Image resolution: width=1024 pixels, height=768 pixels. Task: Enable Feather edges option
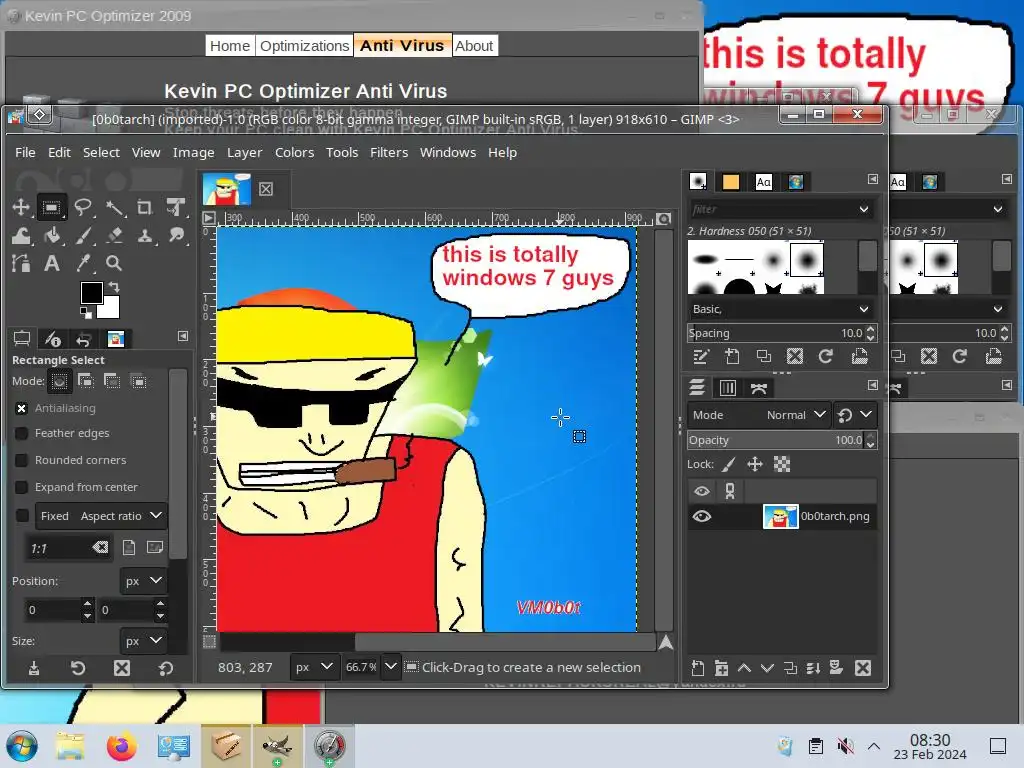22,433
